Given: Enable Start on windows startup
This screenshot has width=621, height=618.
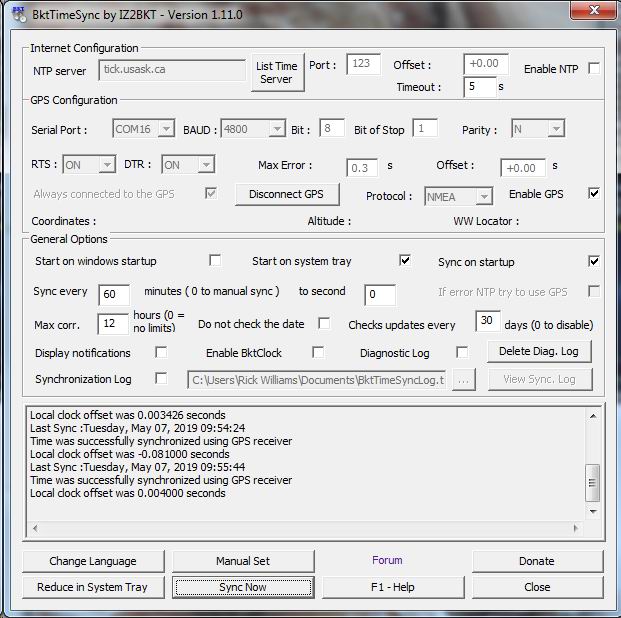Looking at the screenshot, I should 215,261.
